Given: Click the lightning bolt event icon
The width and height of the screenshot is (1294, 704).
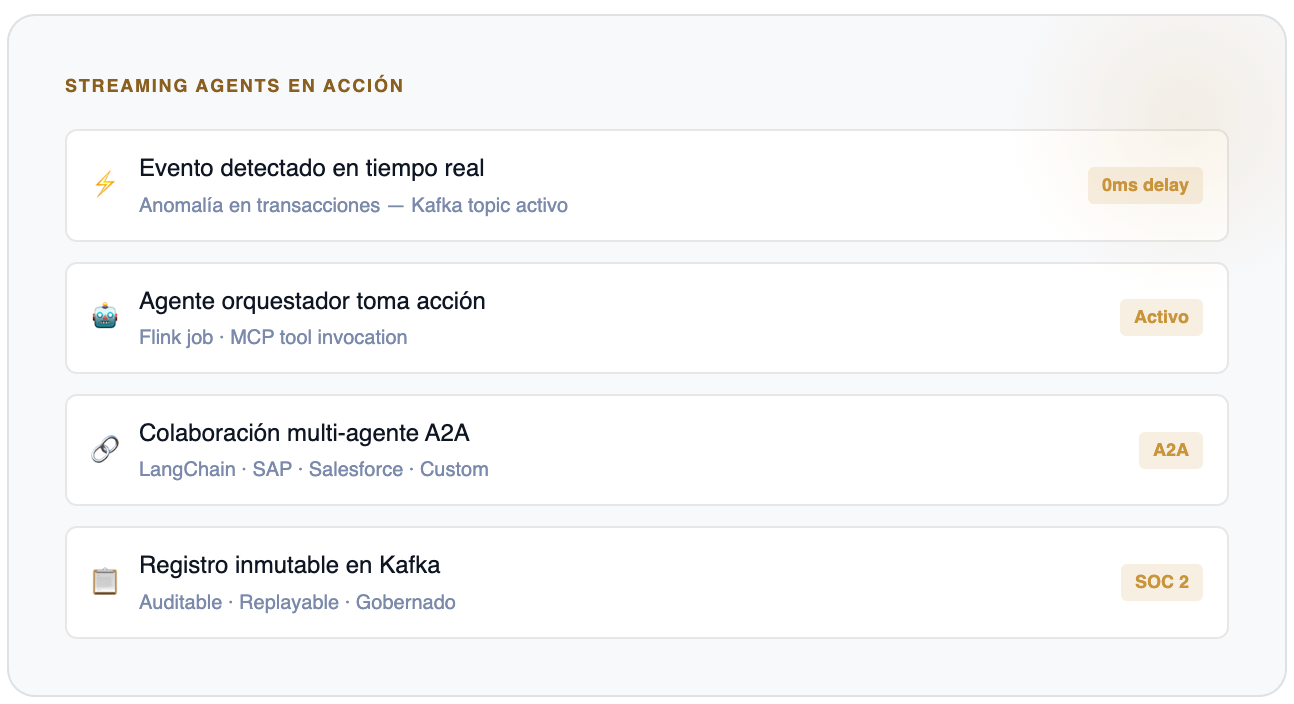Looking at the screenshot, I should tap(105, 185).
